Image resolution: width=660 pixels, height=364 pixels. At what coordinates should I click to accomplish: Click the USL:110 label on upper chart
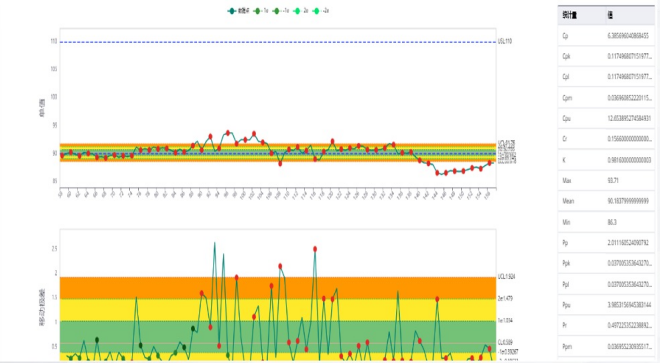[x=505, y=41]
